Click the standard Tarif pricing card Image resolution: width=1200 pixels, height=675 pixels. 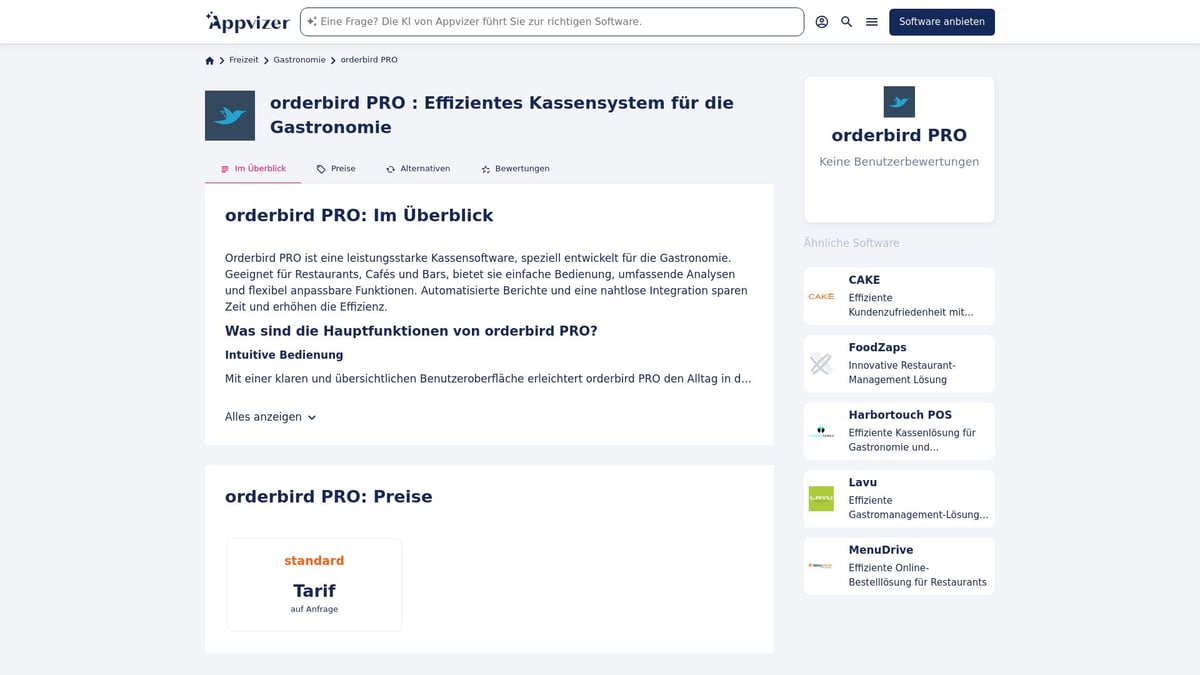314,584
